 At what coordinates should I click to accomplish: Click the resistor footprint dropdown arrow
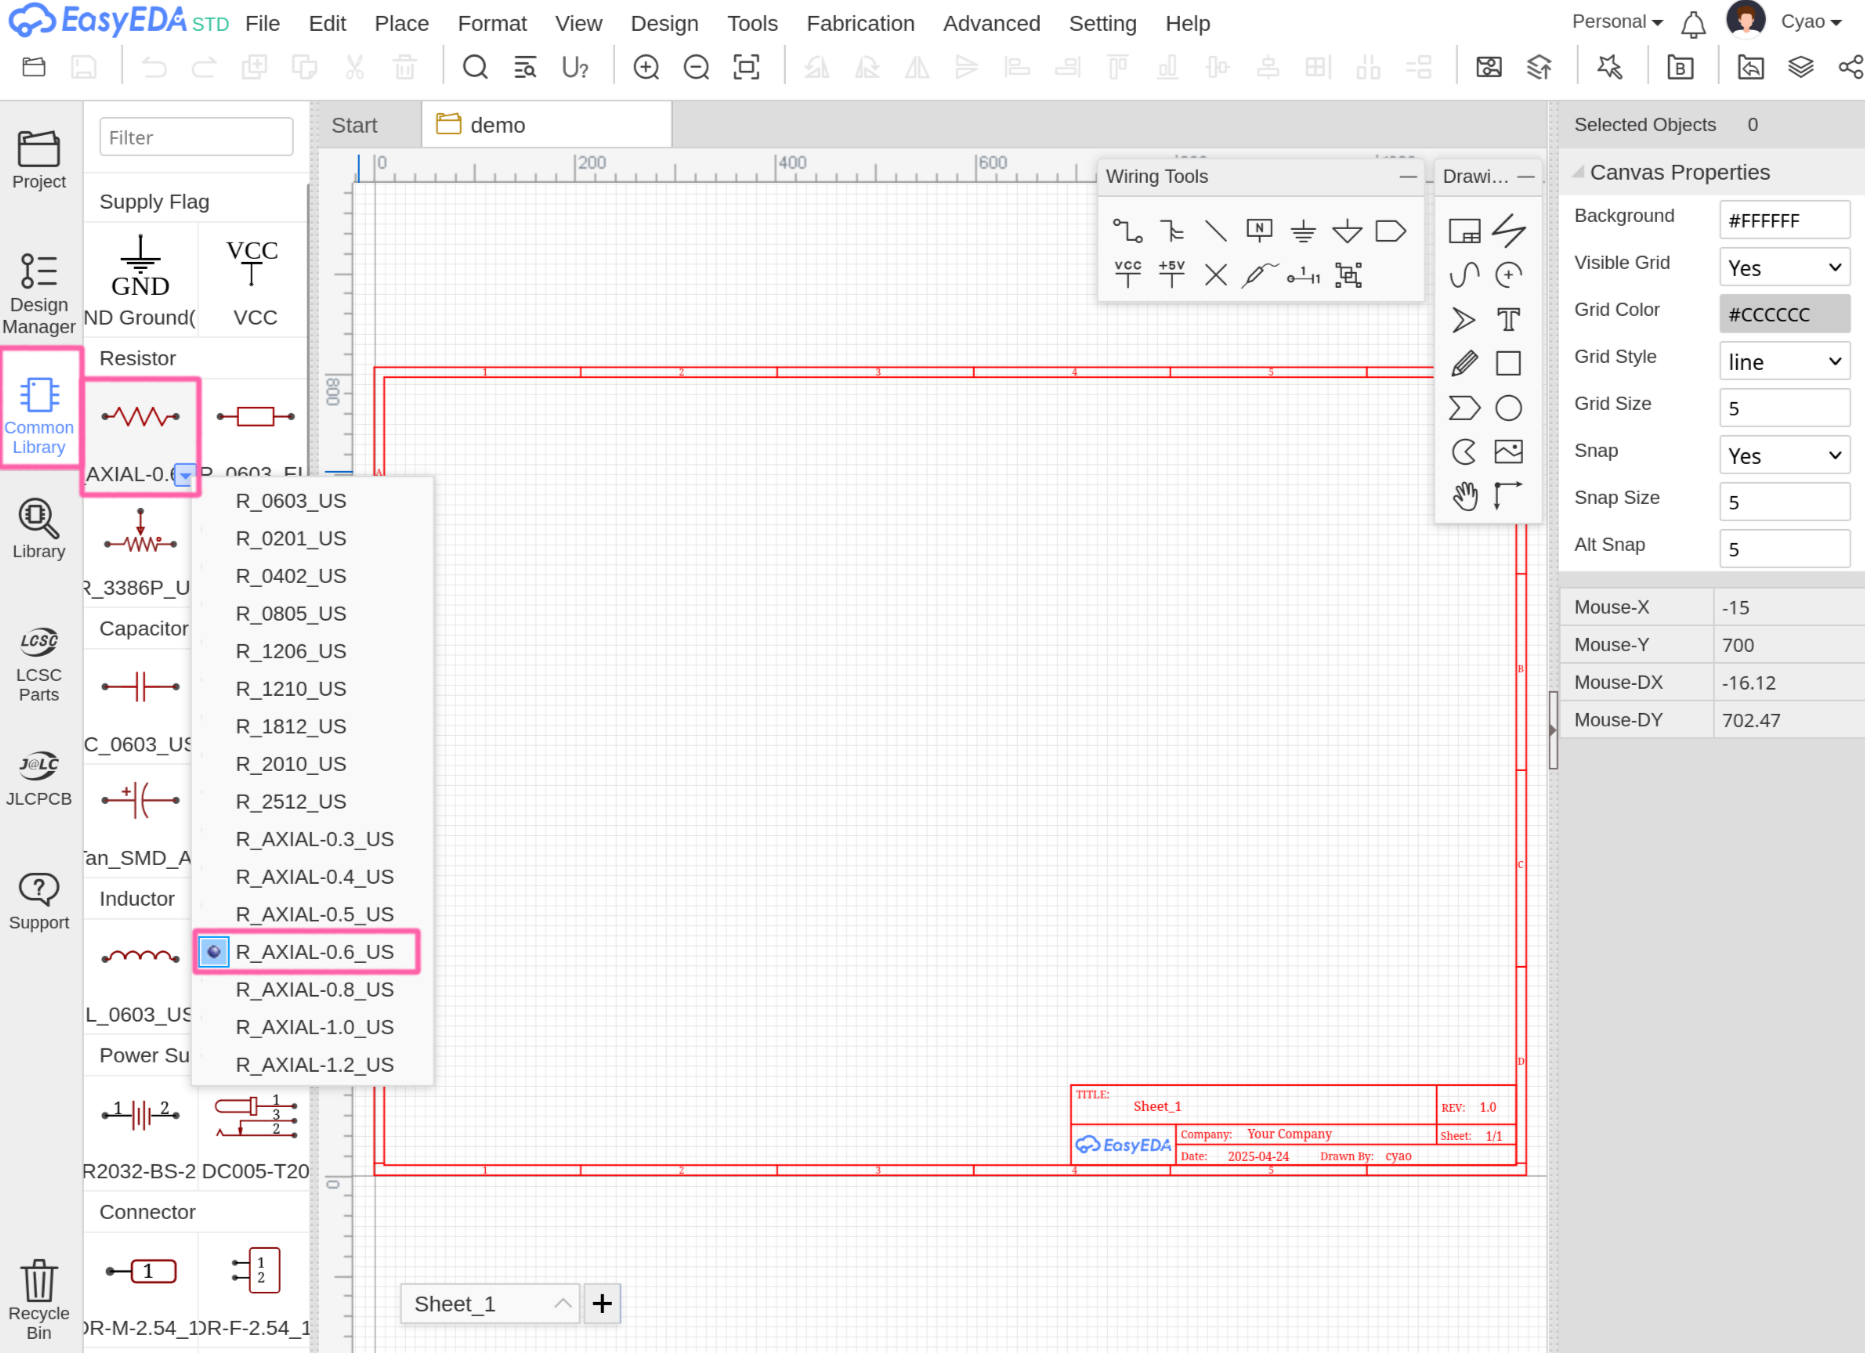pyautogui.click(x=185, y=475)
